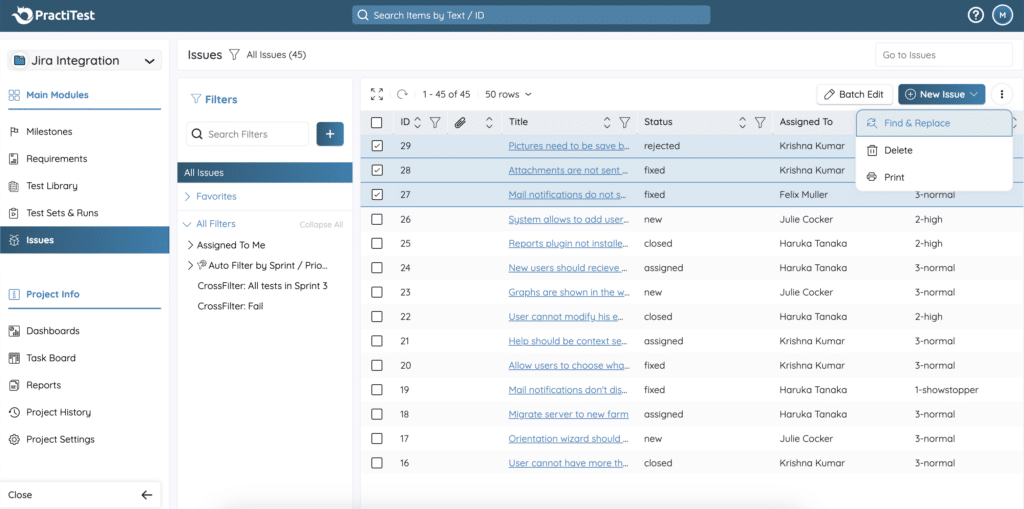The image size is (1024, 509).
Task: Expand the Assigned To Me filter
Action: pos(191,245)
